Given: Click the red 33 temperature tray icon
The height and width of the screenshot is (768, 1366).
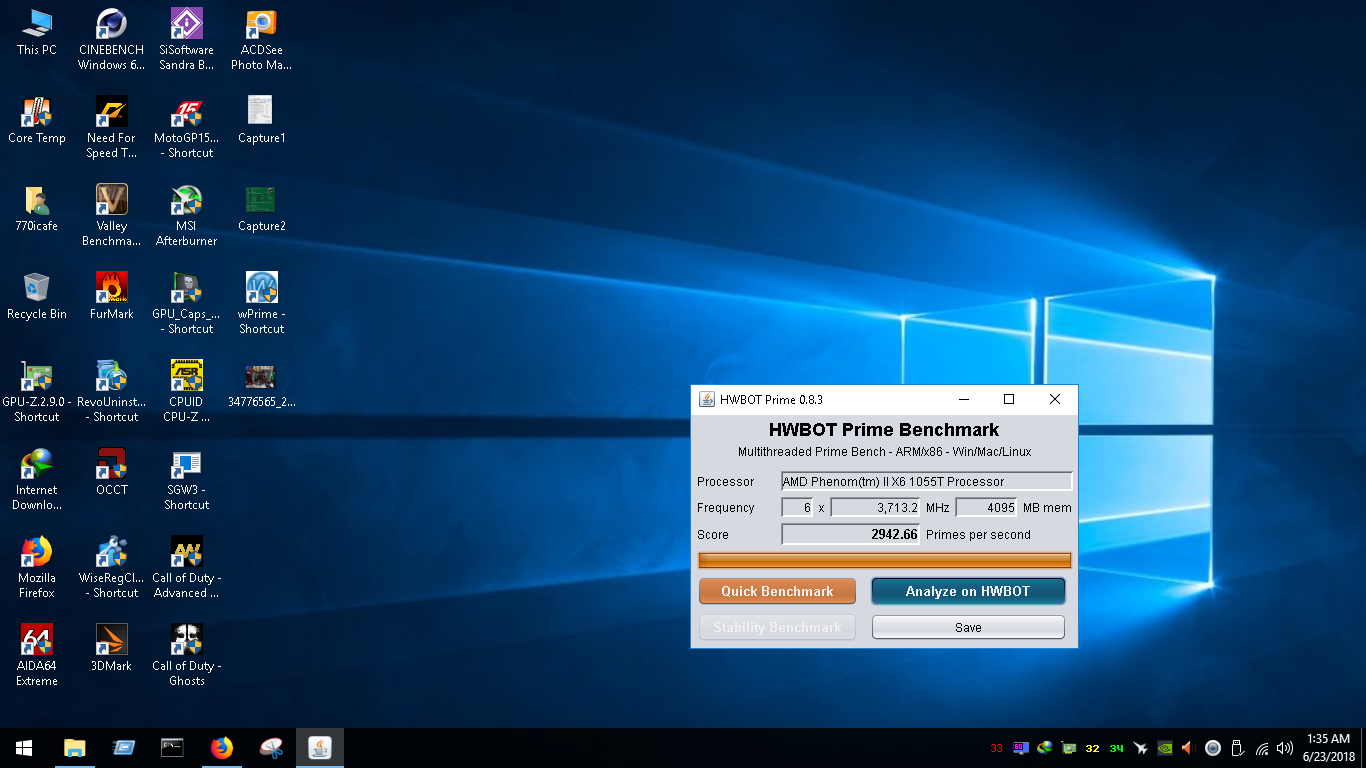Looking at the screenshot, I should (x=996, y=748).
